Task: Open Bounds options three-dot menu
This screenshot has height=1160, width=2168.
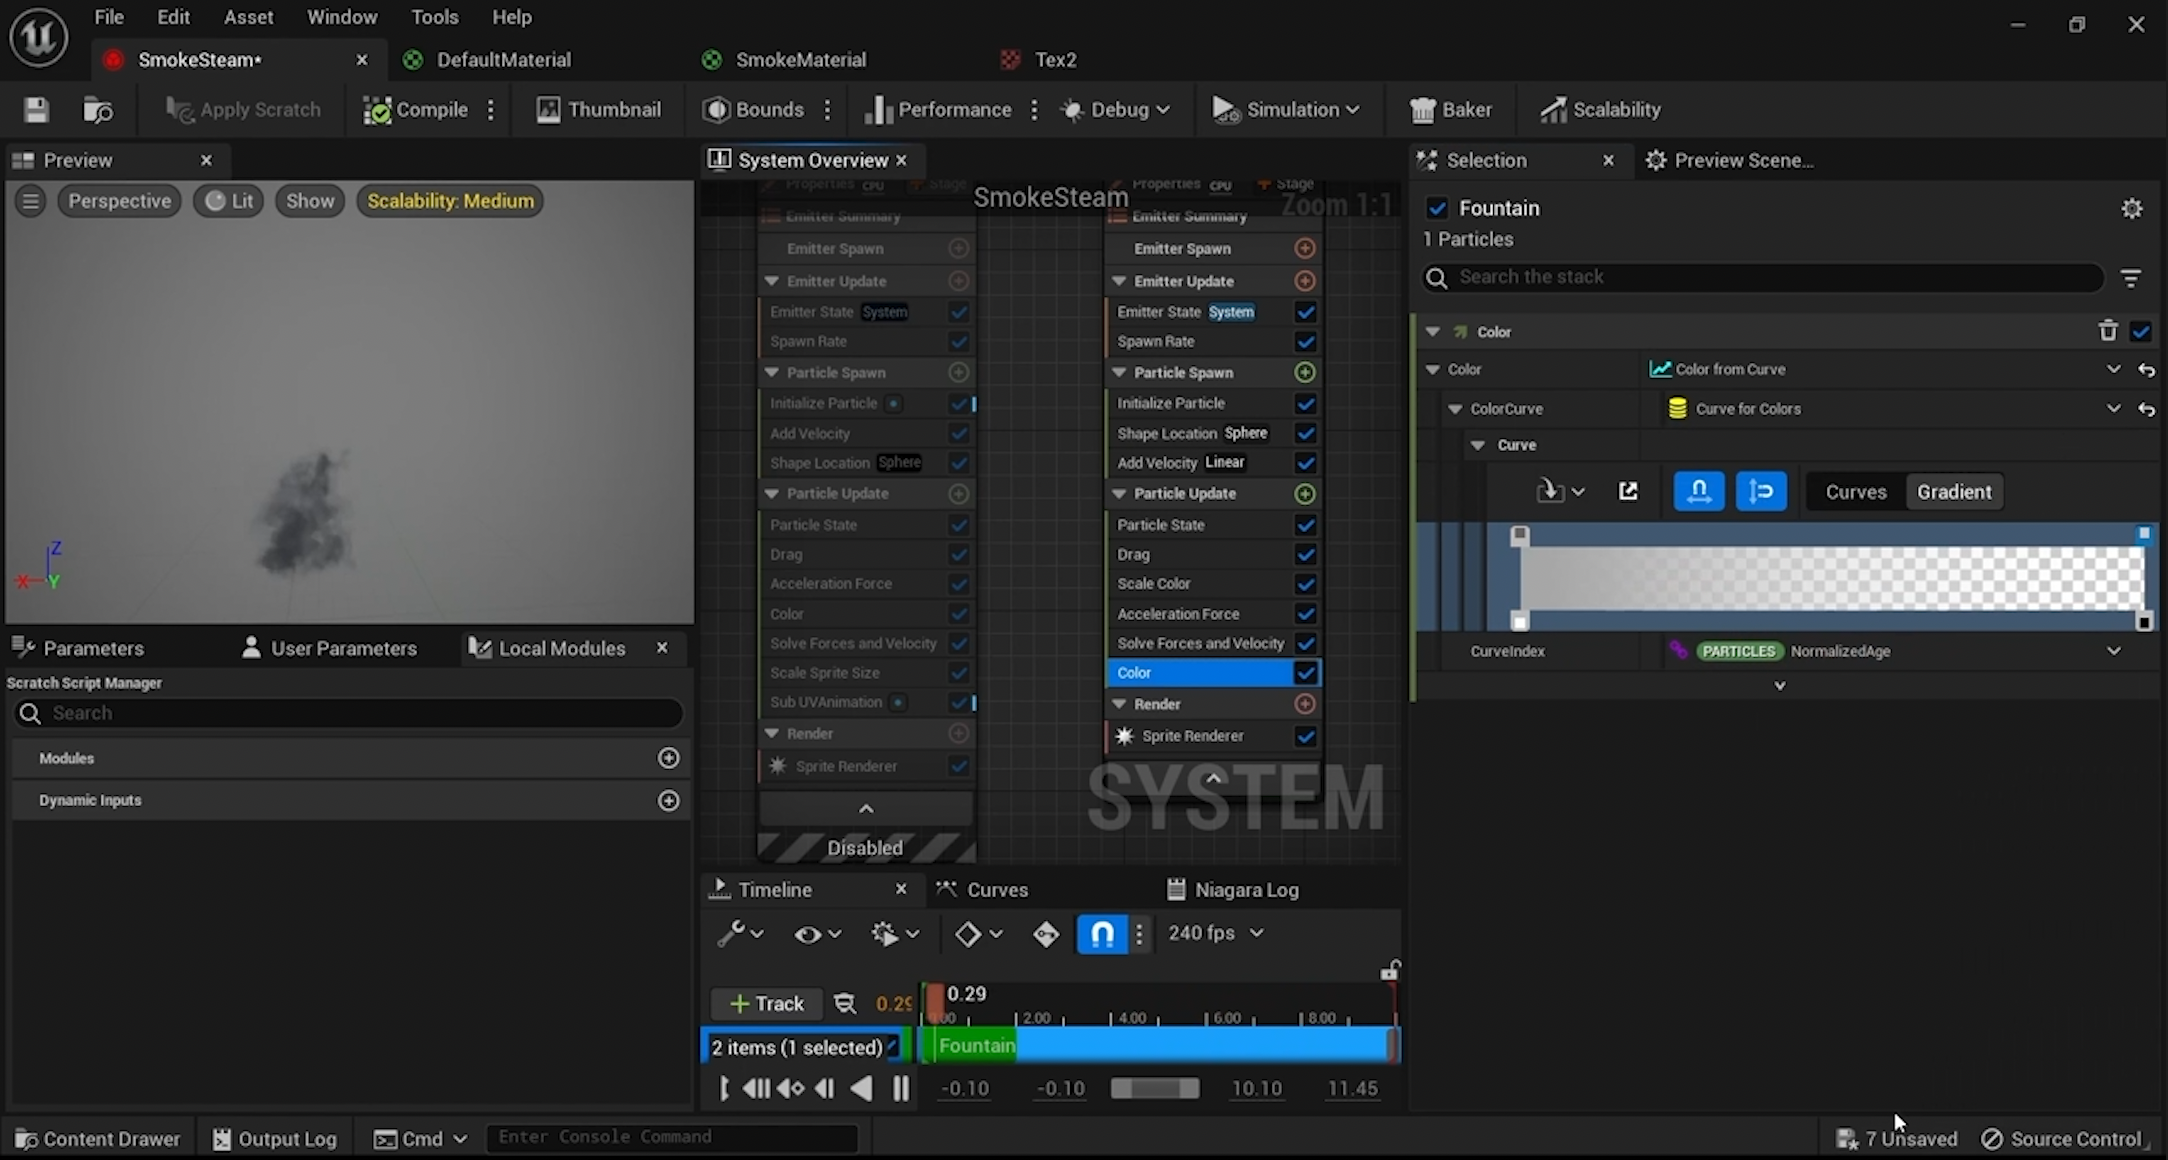Action: point(827,109)
